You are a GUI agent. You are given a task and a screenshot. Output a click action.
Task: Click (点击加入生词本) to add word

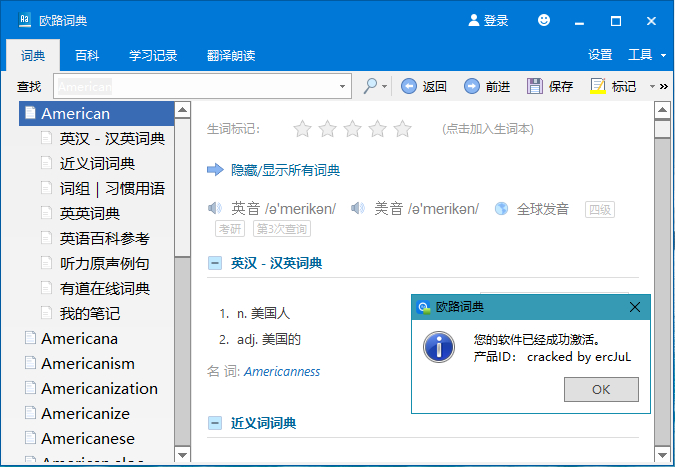point(488,129)
